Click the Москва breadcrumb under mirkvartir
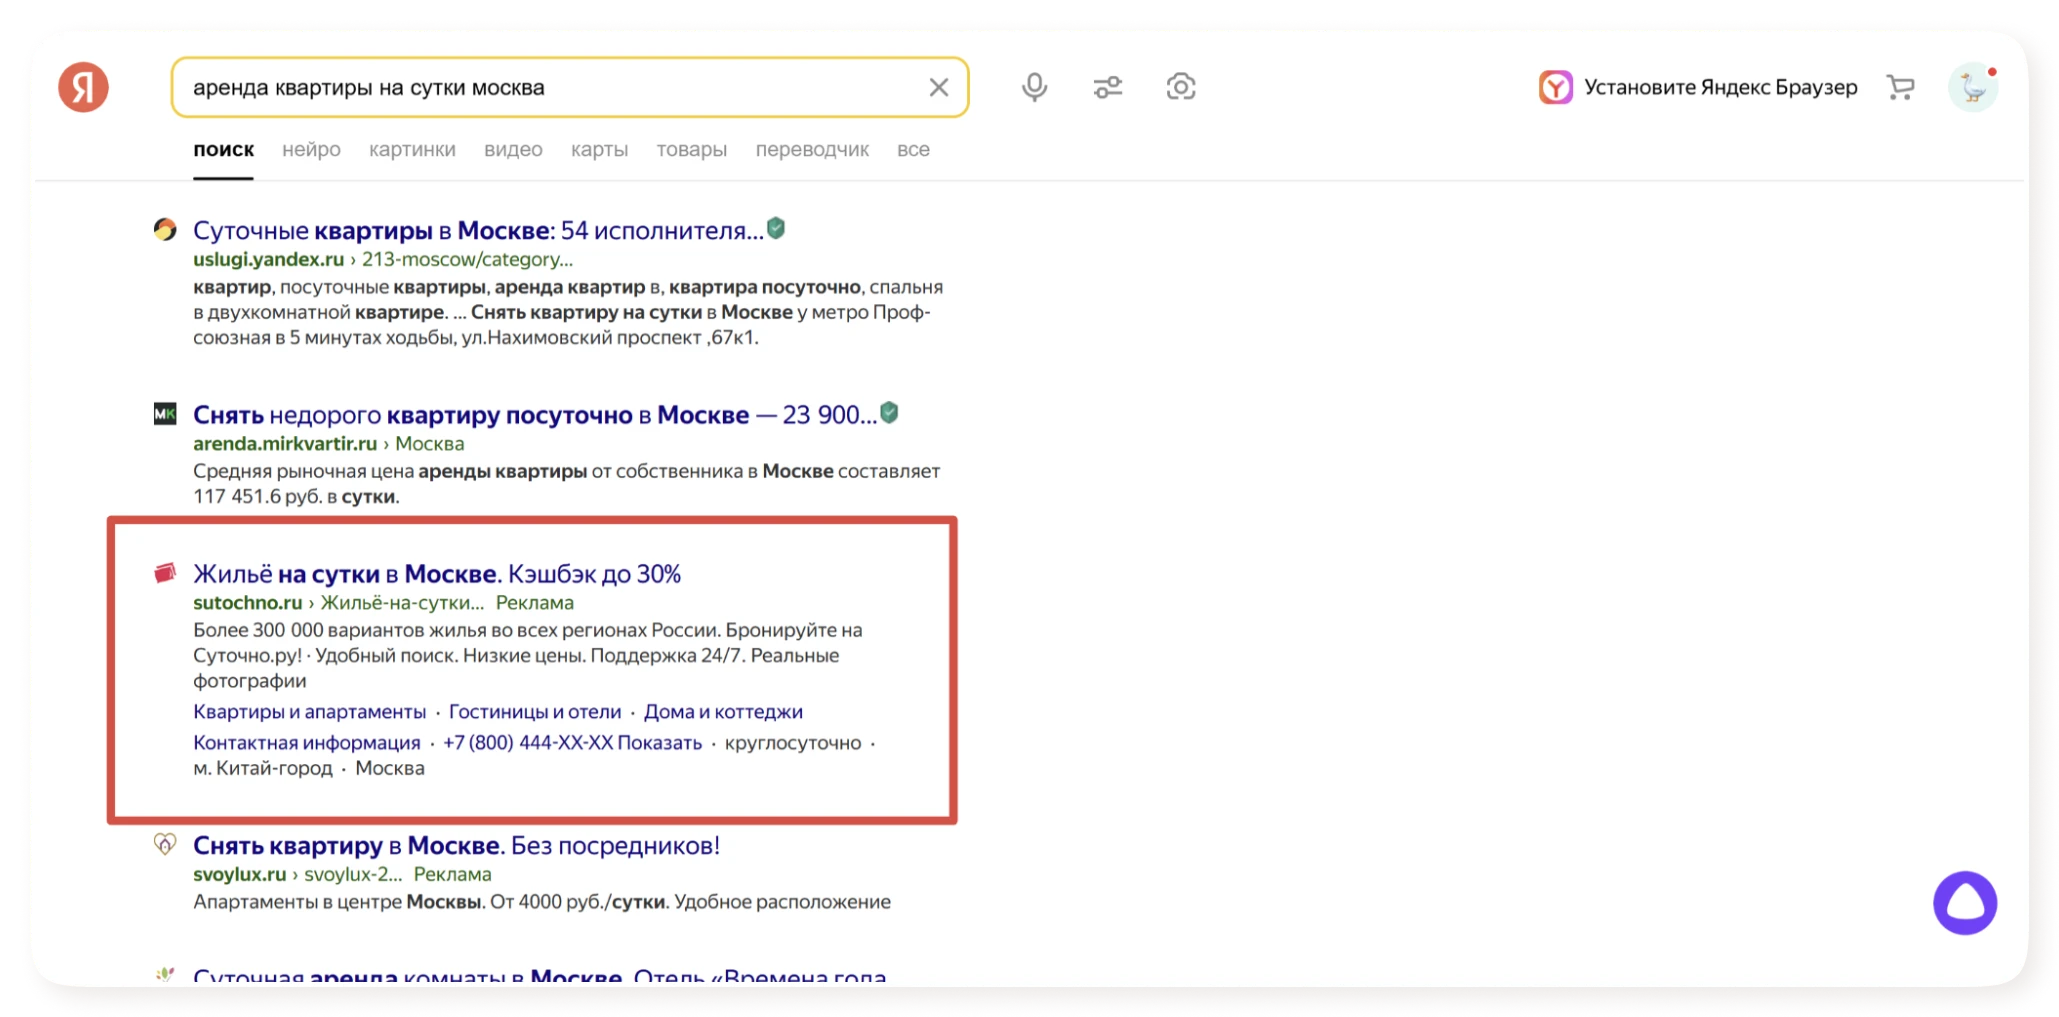 point(429,443)
